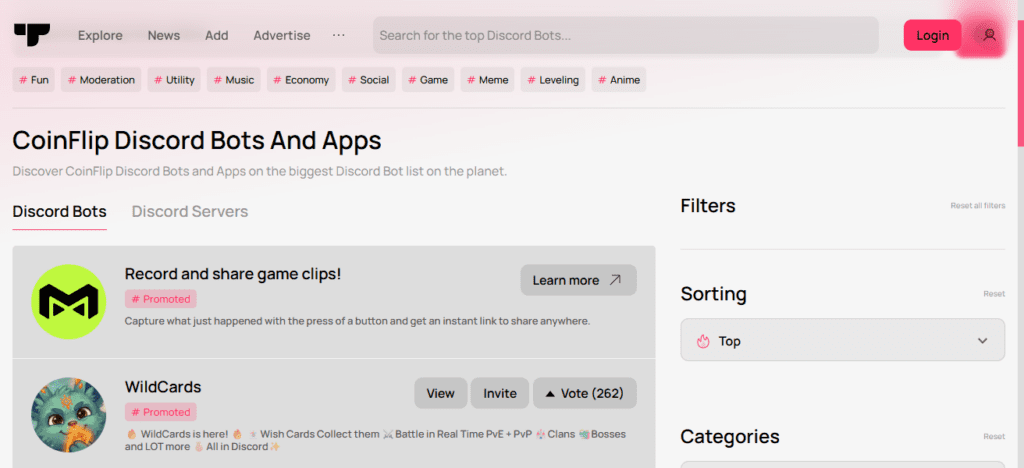Open the Advertise page
Image resolution: width=1024 pixels, height=468 pixels.
(x=282, y=35)
